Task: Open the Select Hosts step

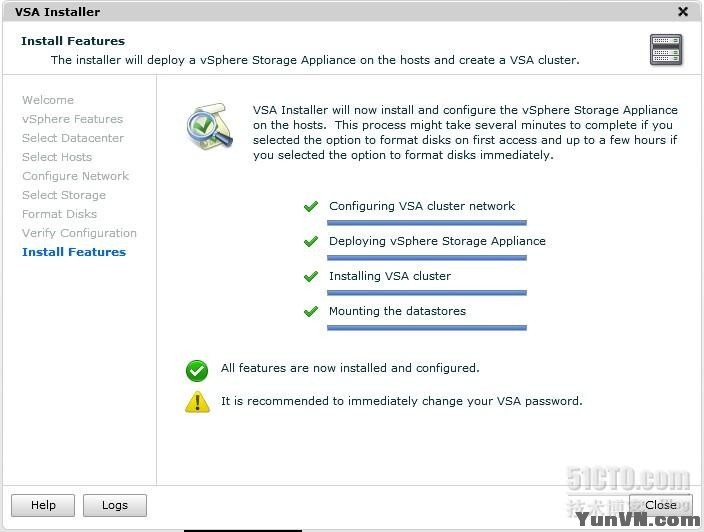Action: tap(57, 157)
